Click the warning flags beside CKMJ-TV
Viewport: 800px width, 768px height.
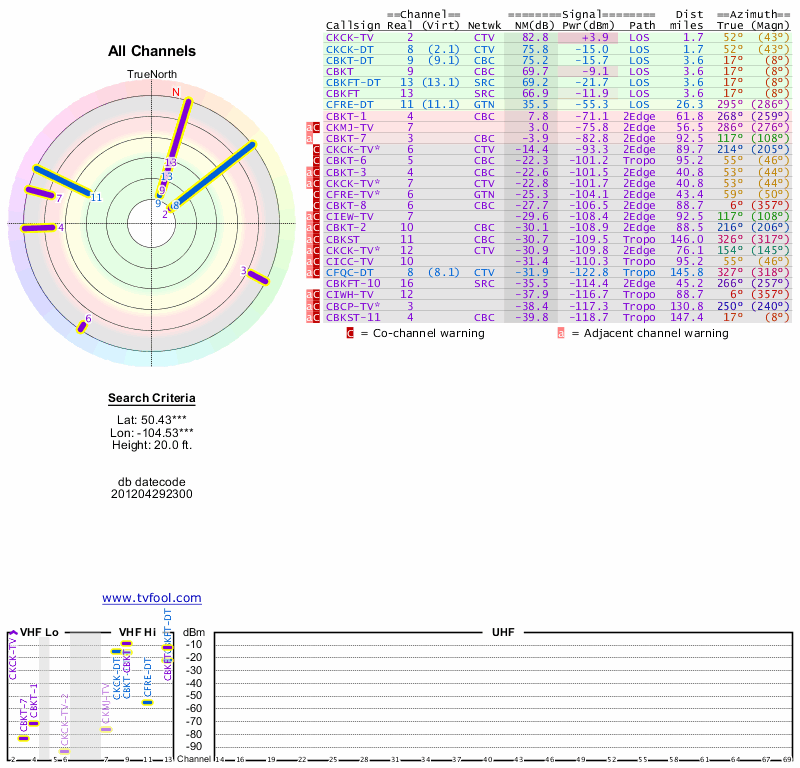click(313, 128)
